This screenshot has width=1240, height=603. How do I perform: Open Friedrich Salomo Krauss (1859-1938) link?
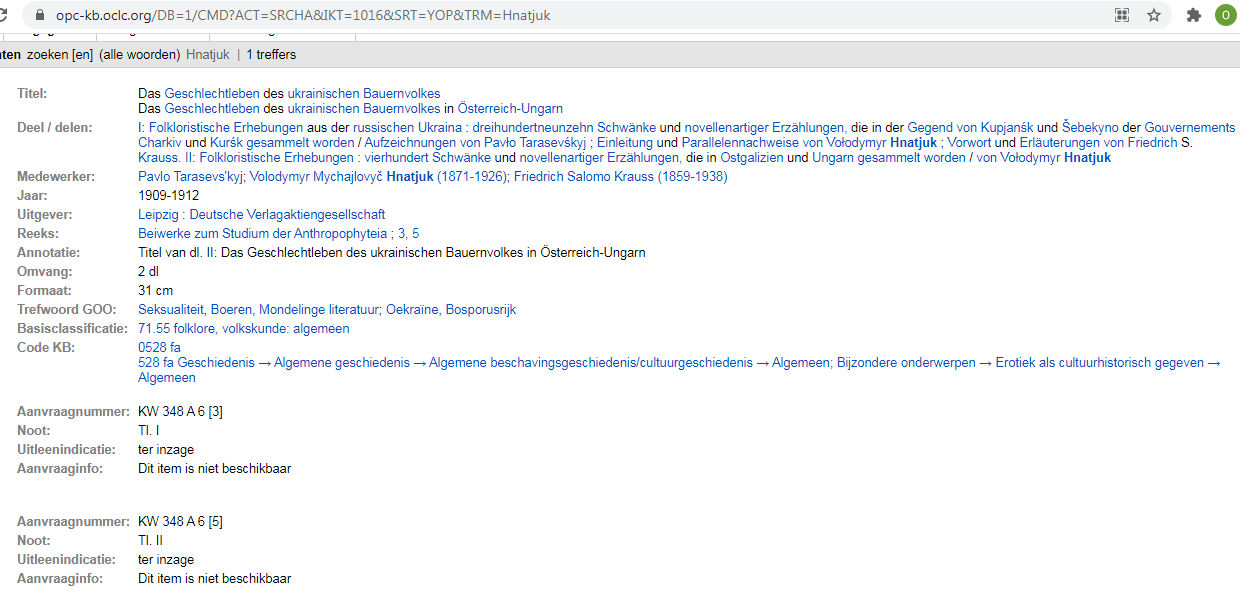[620, 177]
